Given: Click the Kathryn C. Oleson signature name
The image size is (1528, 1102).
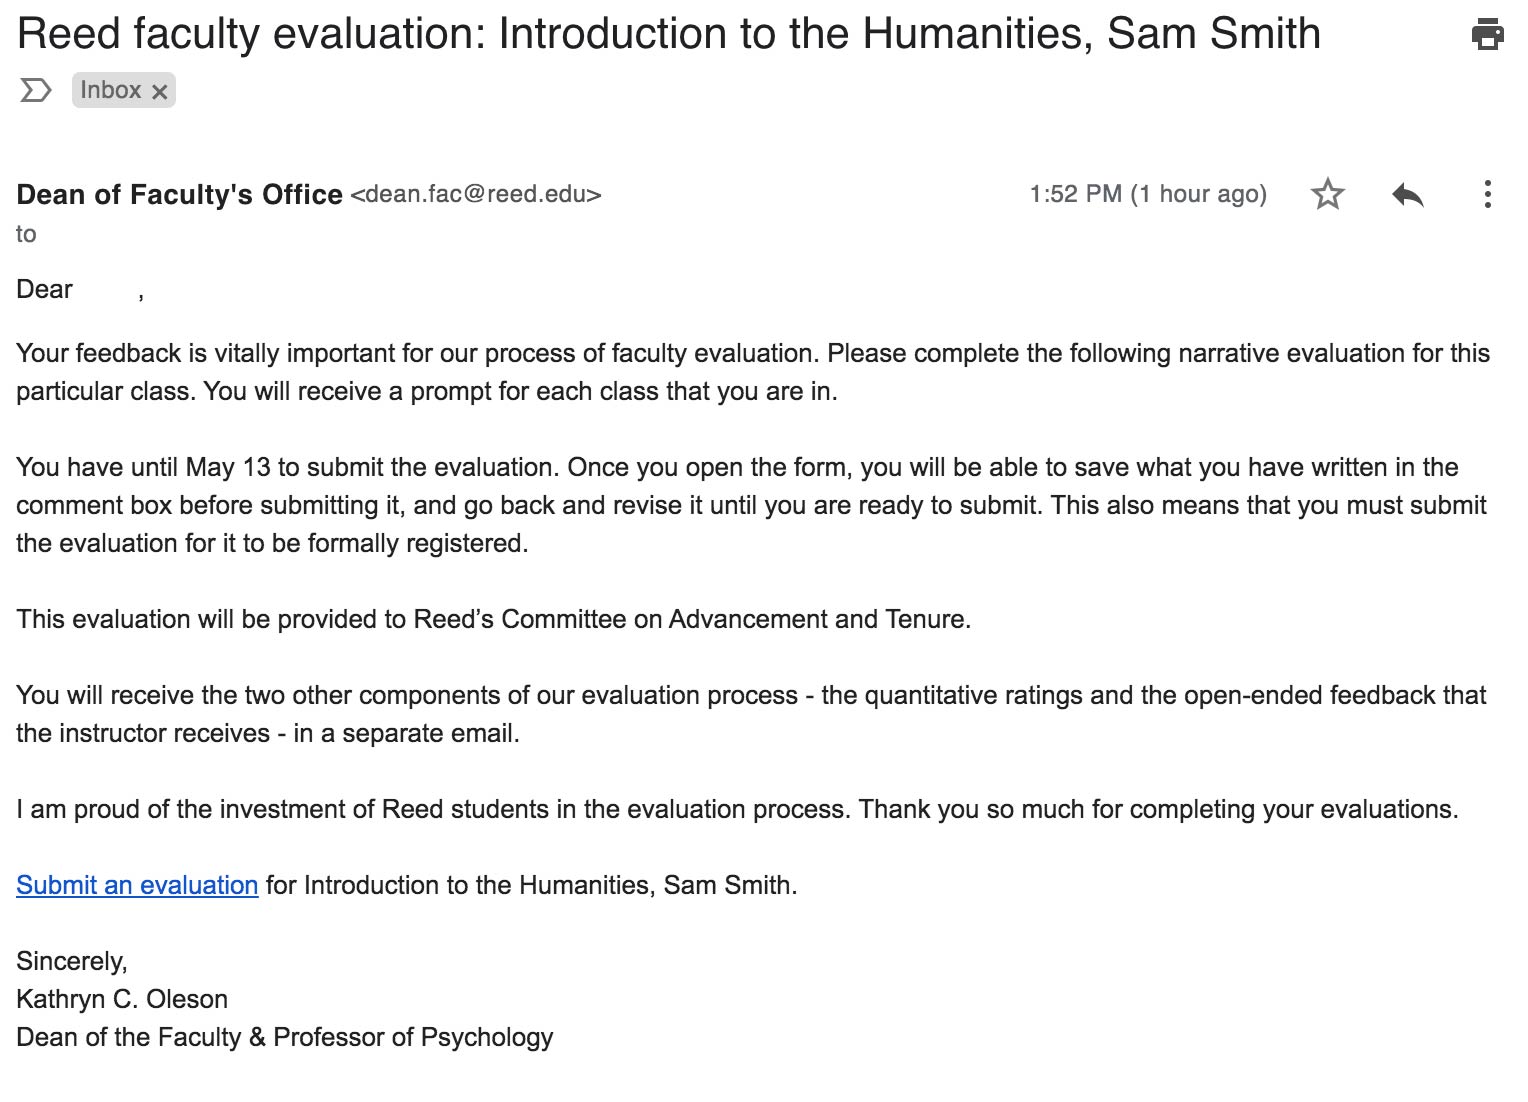Looking at the screenshot, I should coord(122,999).
